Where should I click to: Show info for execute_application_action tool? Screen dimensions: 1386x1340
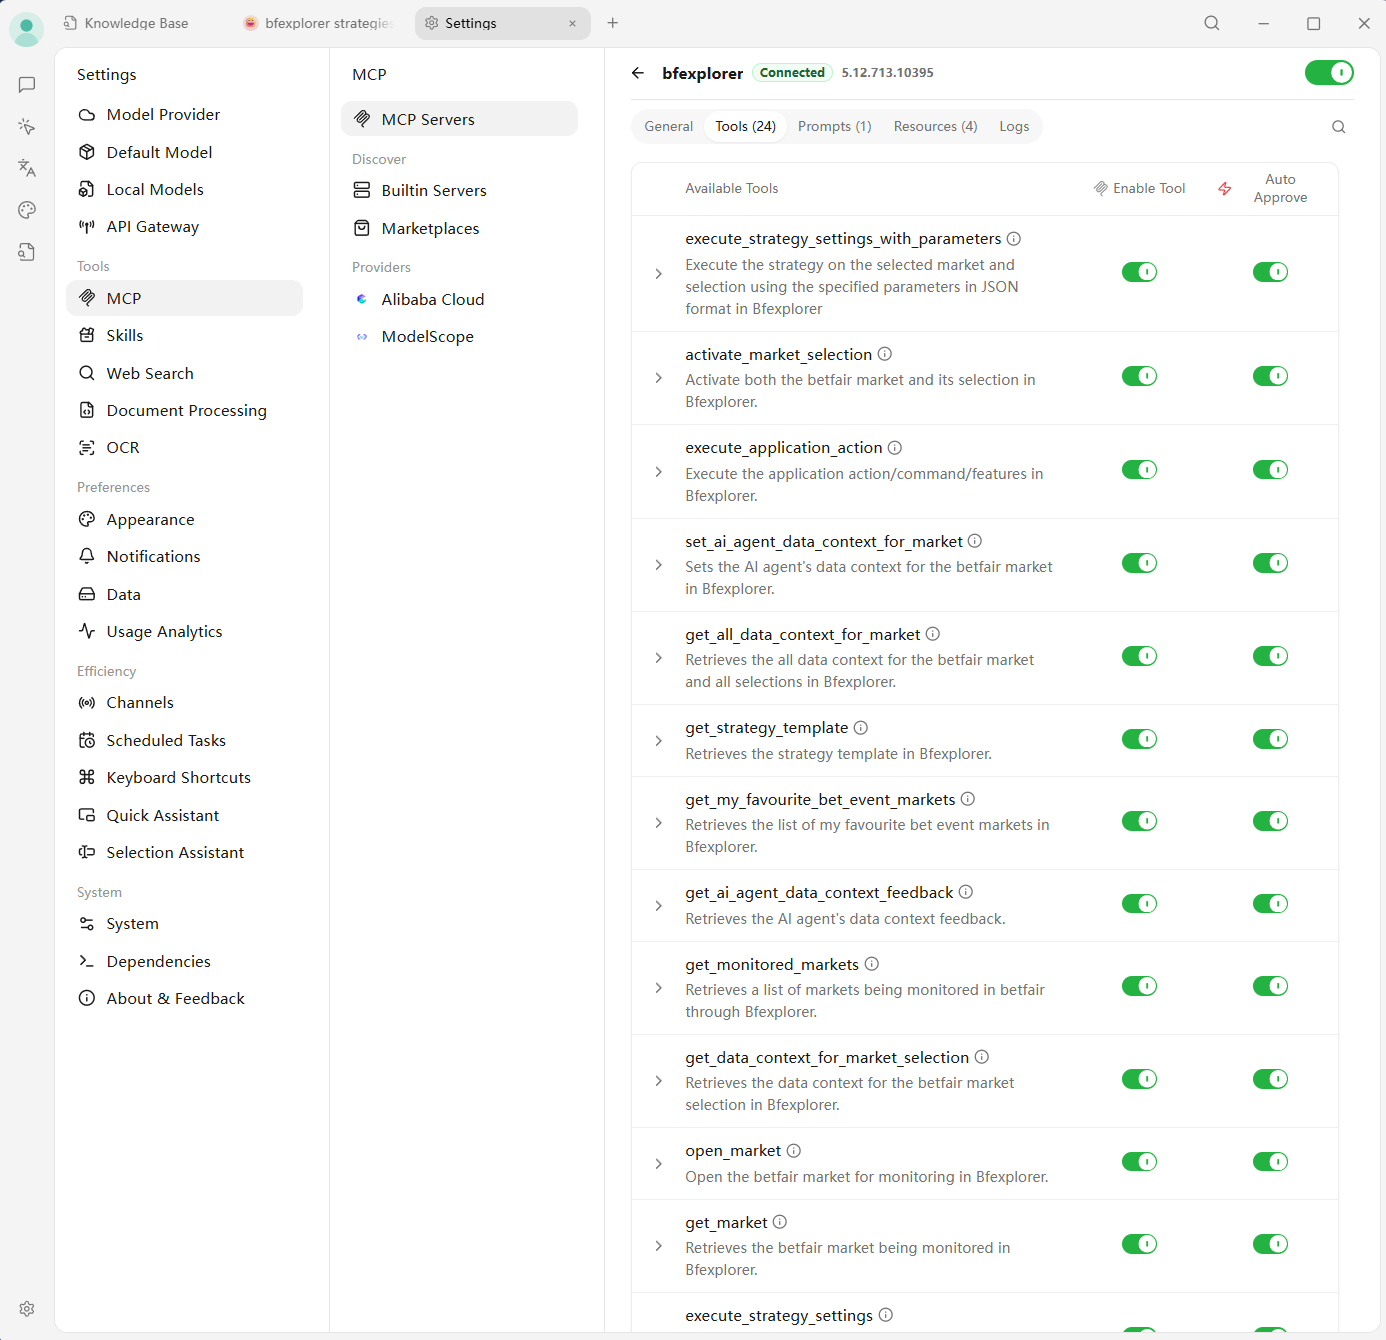pyautogui.click(x=895, y=448)
